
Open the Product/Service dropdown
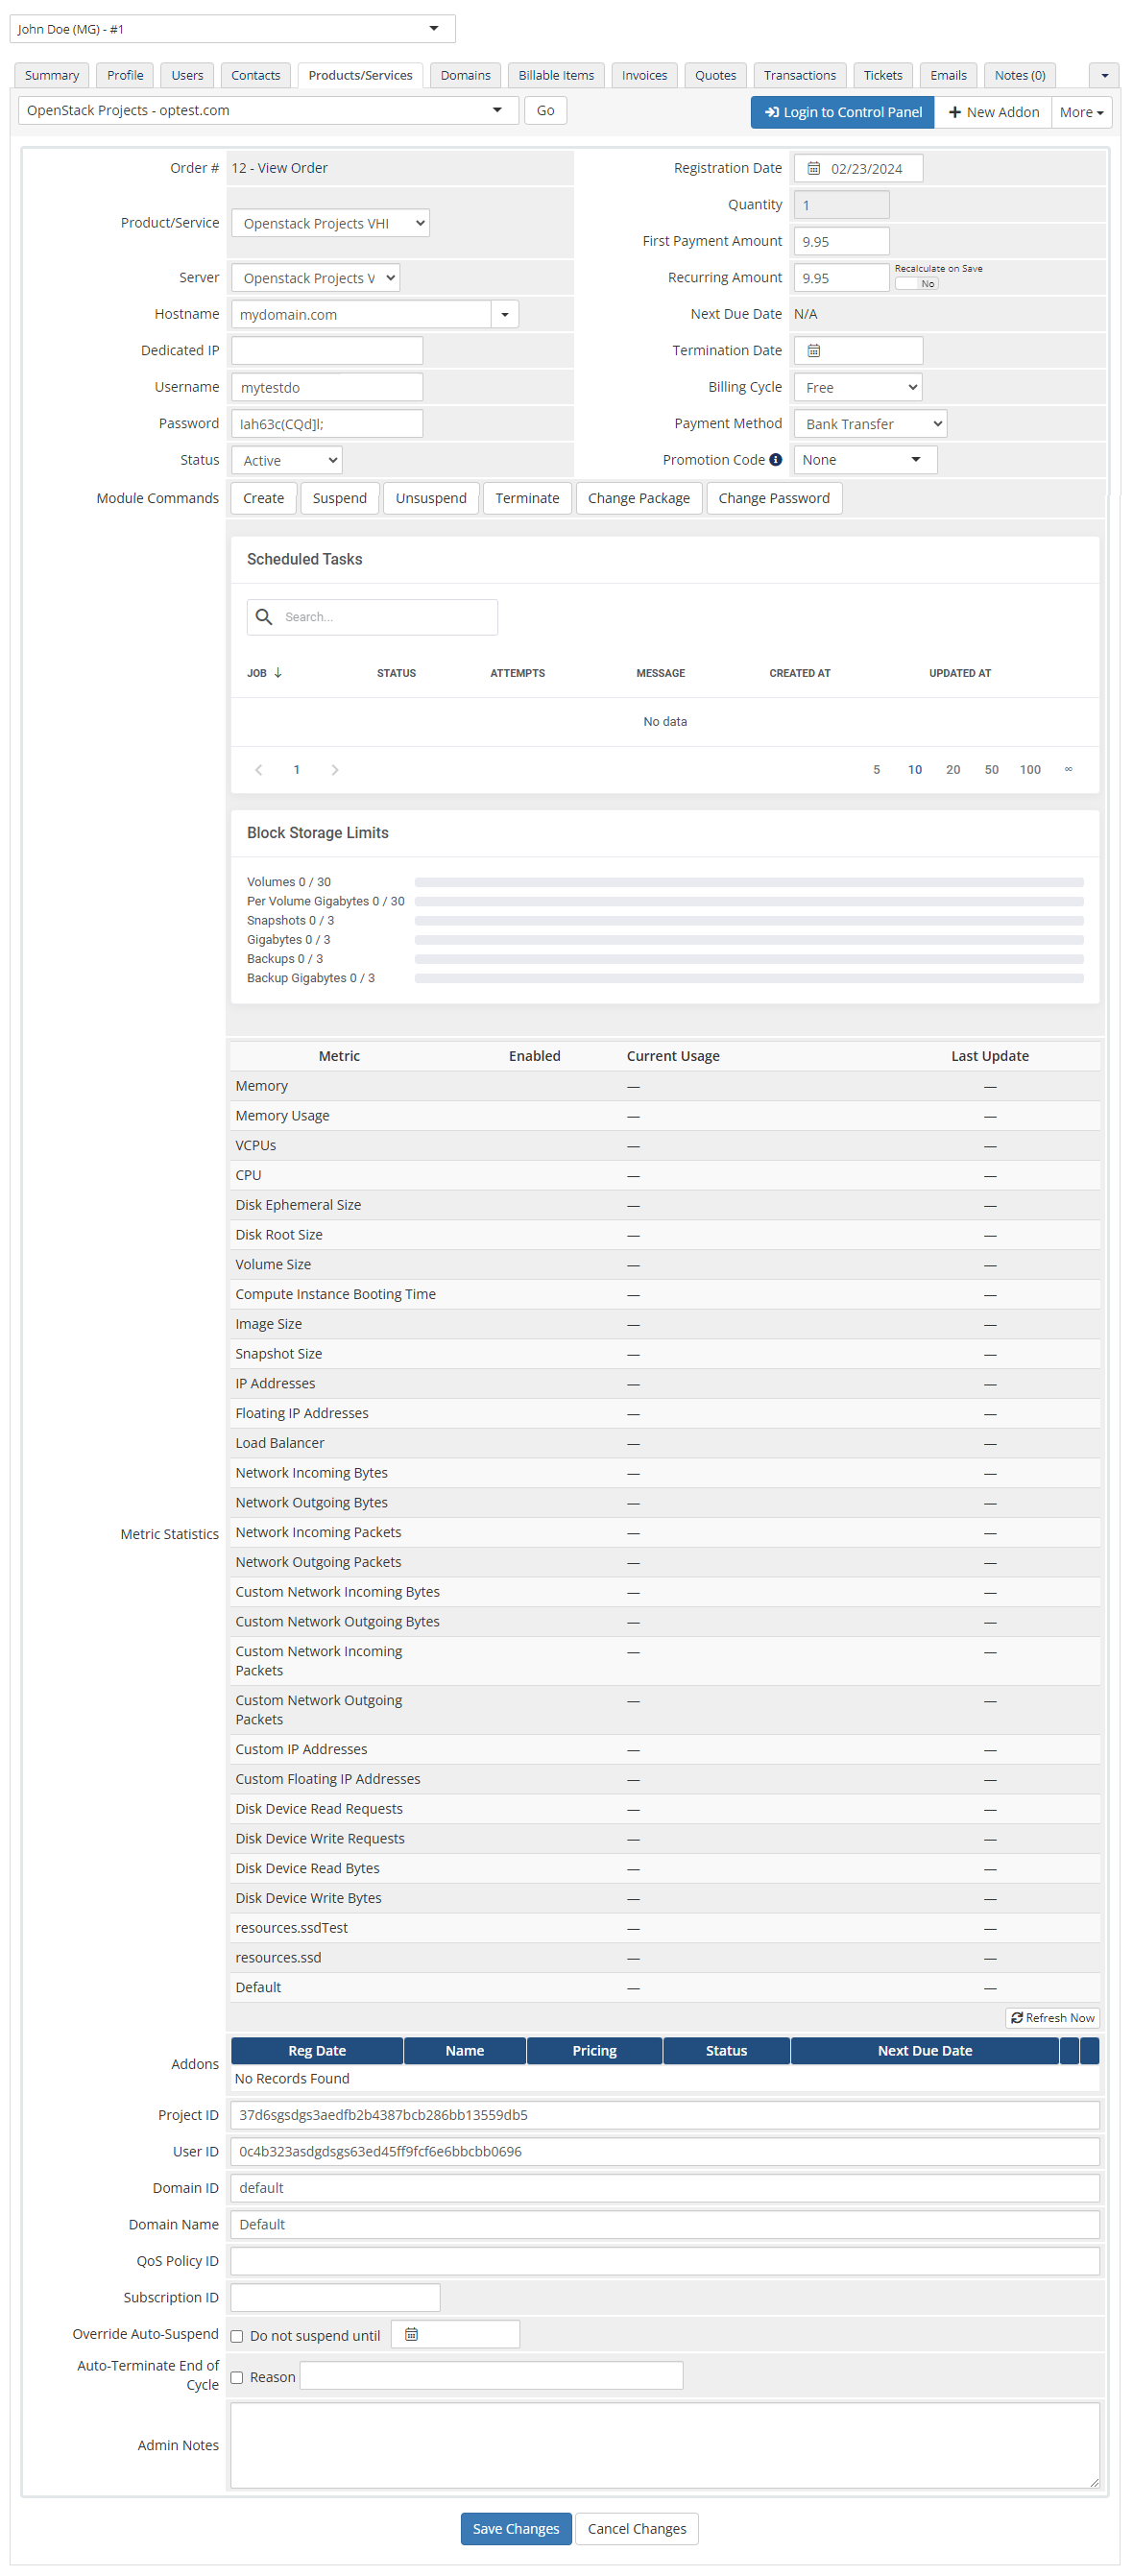(x=330, y=223)
